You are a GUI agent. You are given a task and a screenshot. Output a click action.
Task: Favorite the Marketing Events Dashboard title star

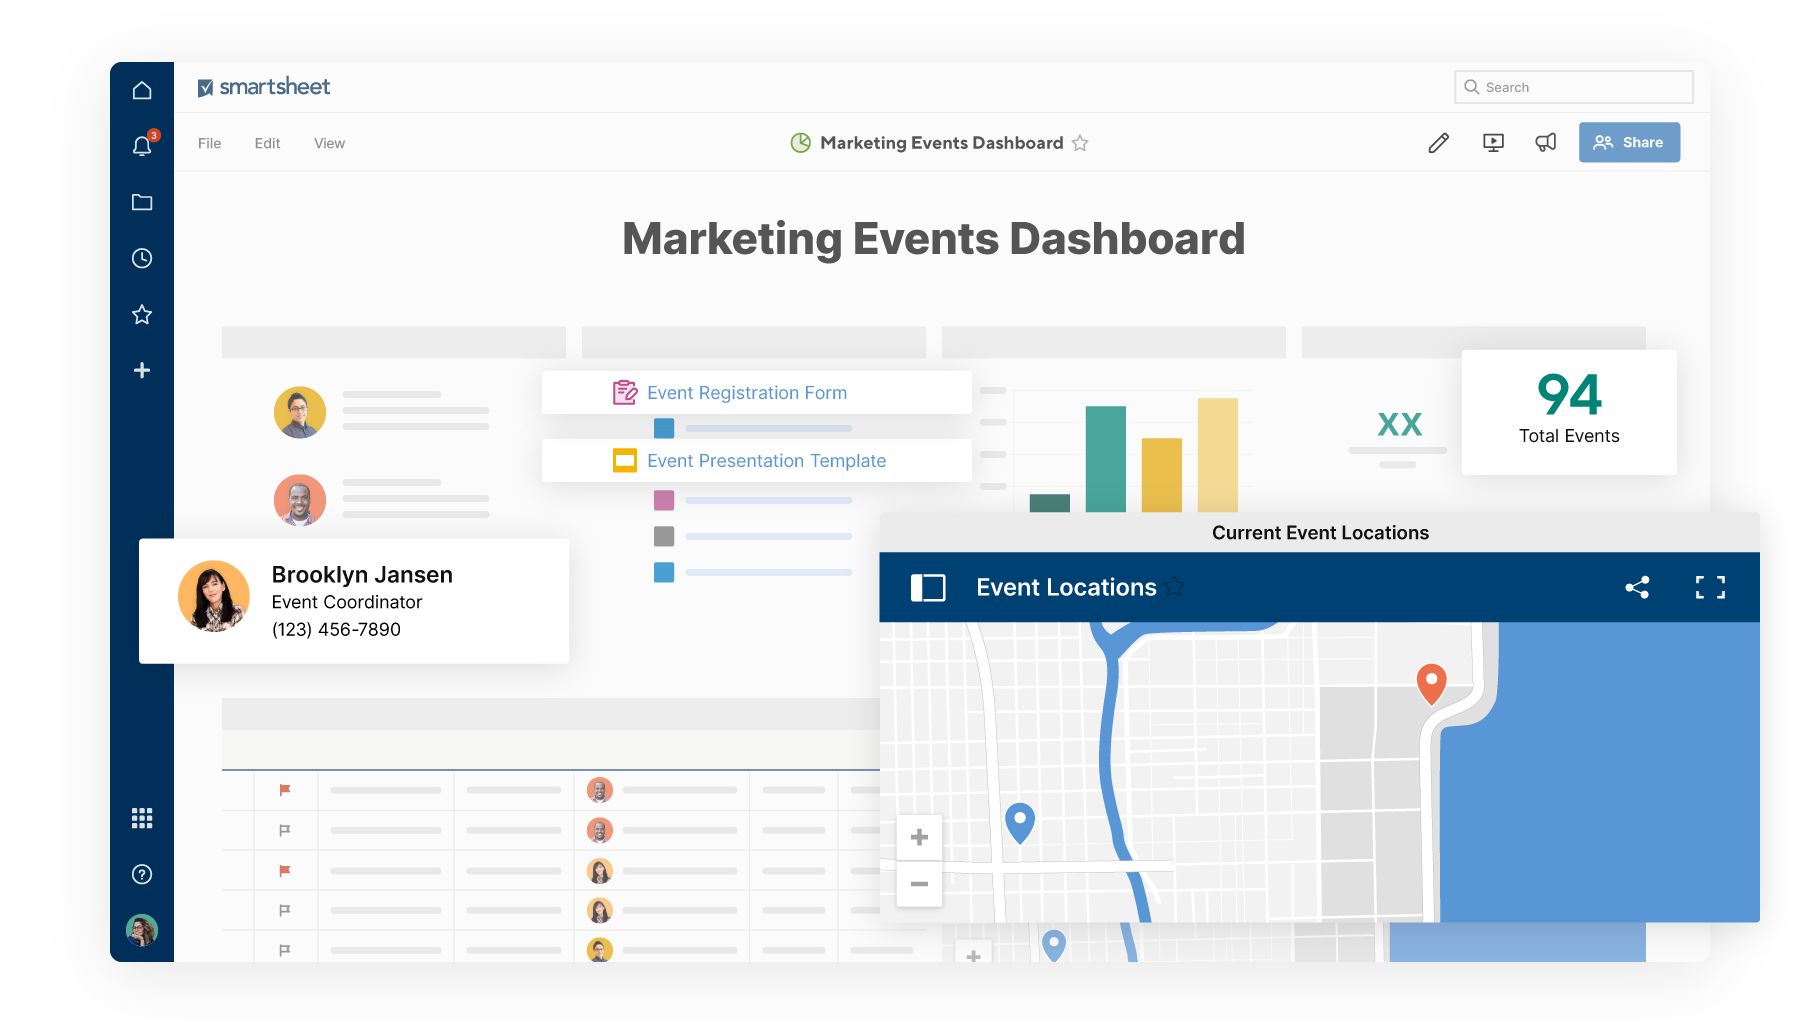click(x=1080, y=143)
